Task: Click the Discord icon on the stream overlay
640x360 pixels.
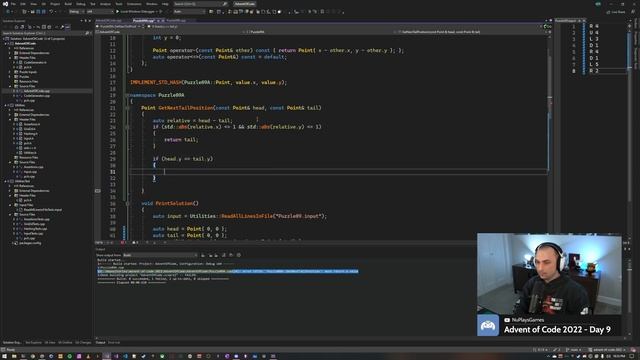Action: pyautogui.click(x=488, y=325)
